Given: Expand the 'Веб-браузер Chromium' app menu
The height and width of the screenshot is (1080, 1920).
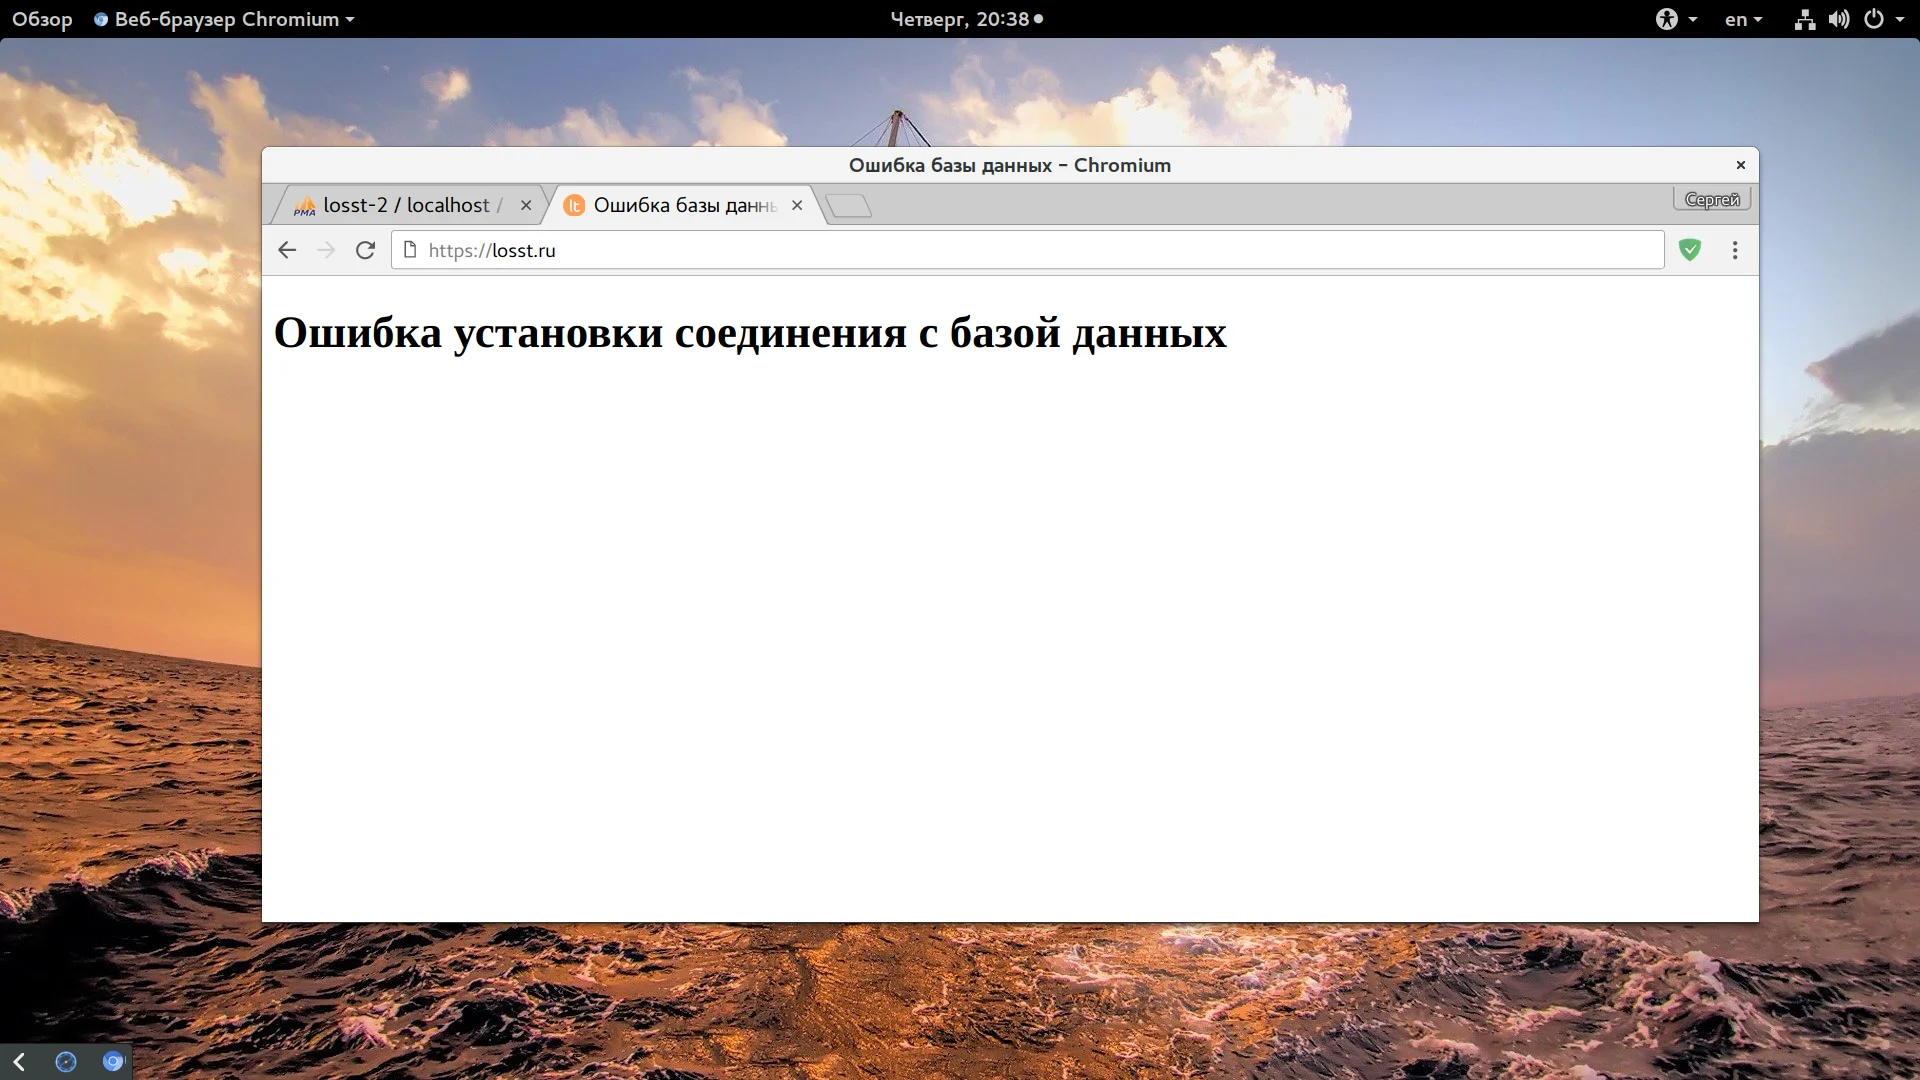Looking at the screenshot, I should click(x=225, y=19).
